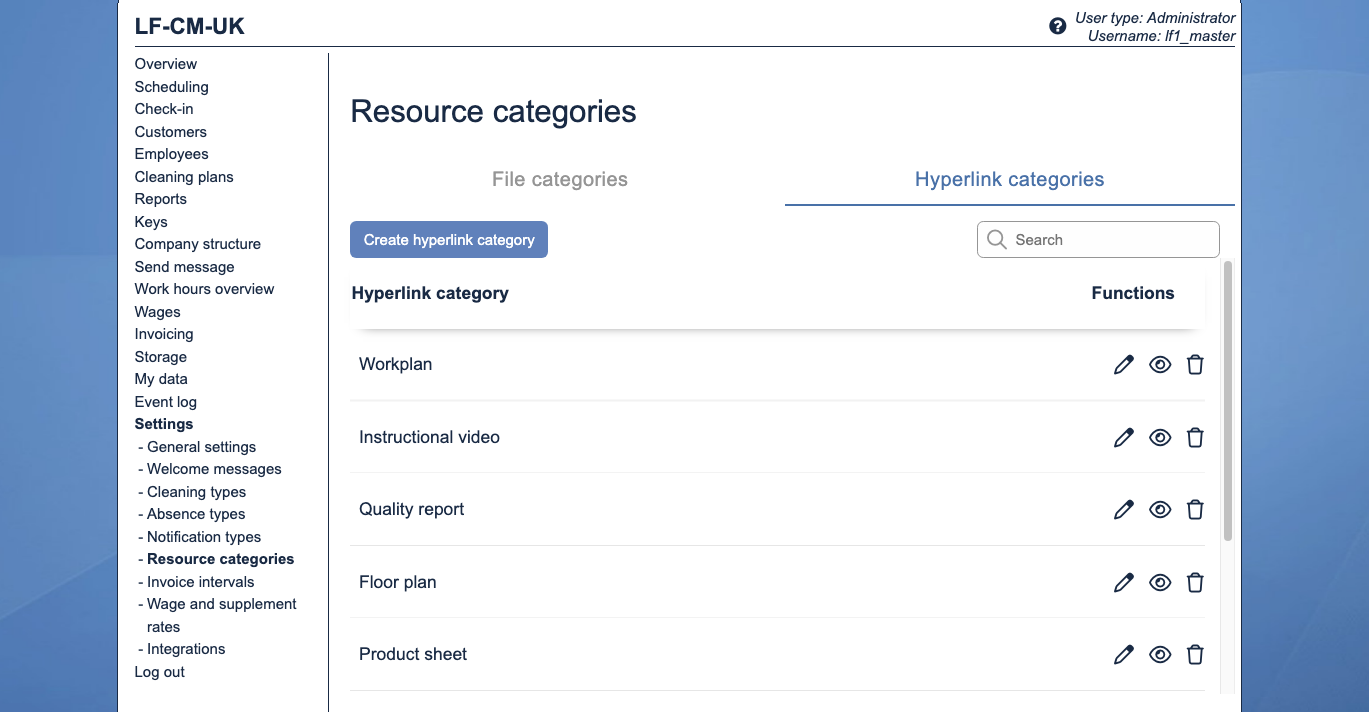Navigate to Keys page
This screenshot has width=1369, height=712.
151,222
